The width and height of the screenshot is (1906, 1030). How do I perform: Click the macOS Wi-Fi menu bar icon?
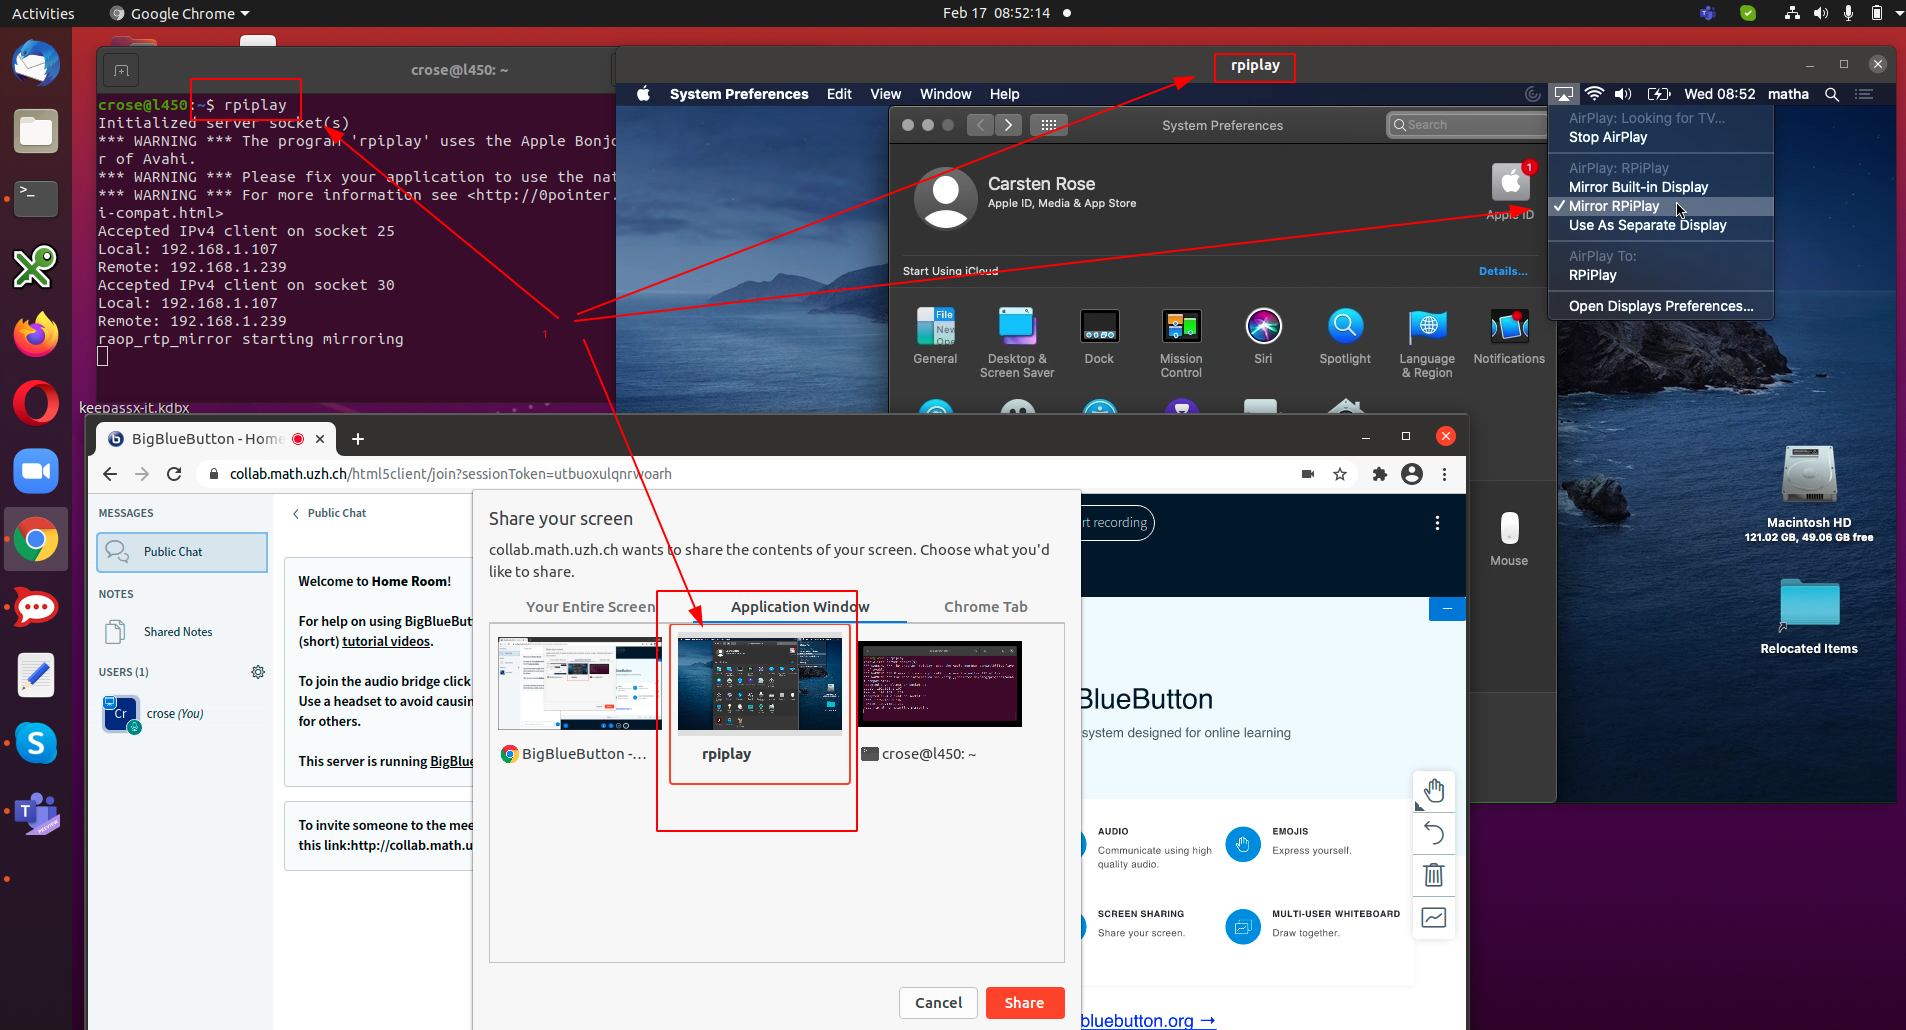click(x=1595, y=94)
